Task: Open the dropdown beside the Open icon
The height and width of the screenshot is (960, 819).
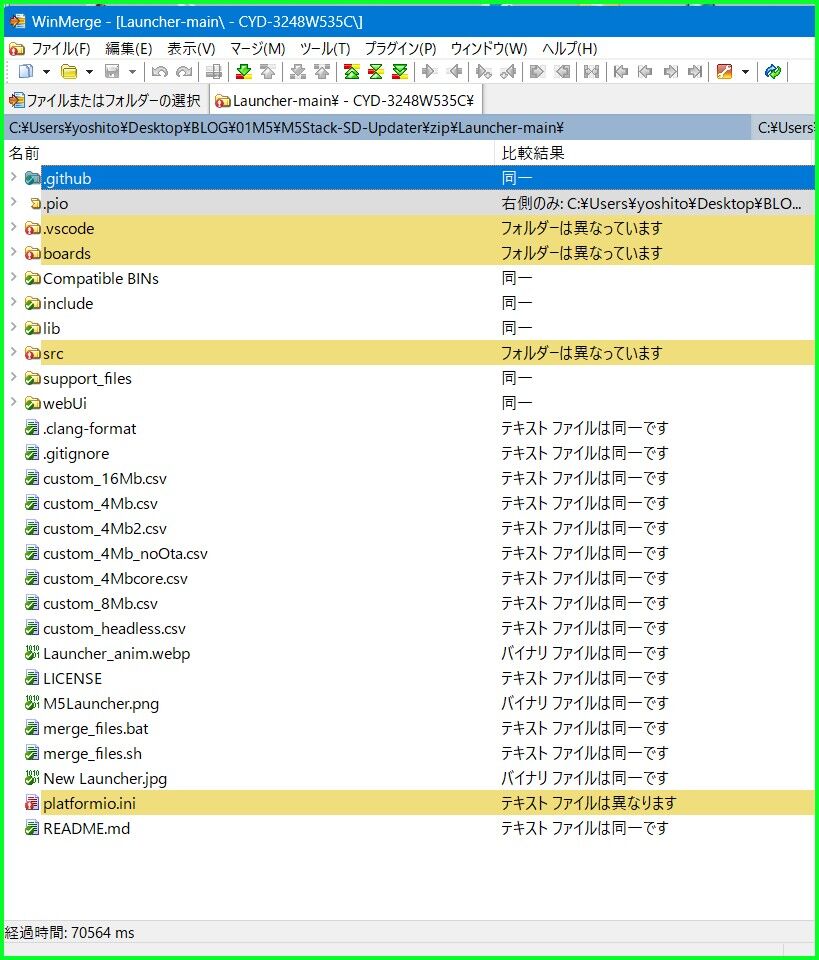Action: tap(90, 71)
